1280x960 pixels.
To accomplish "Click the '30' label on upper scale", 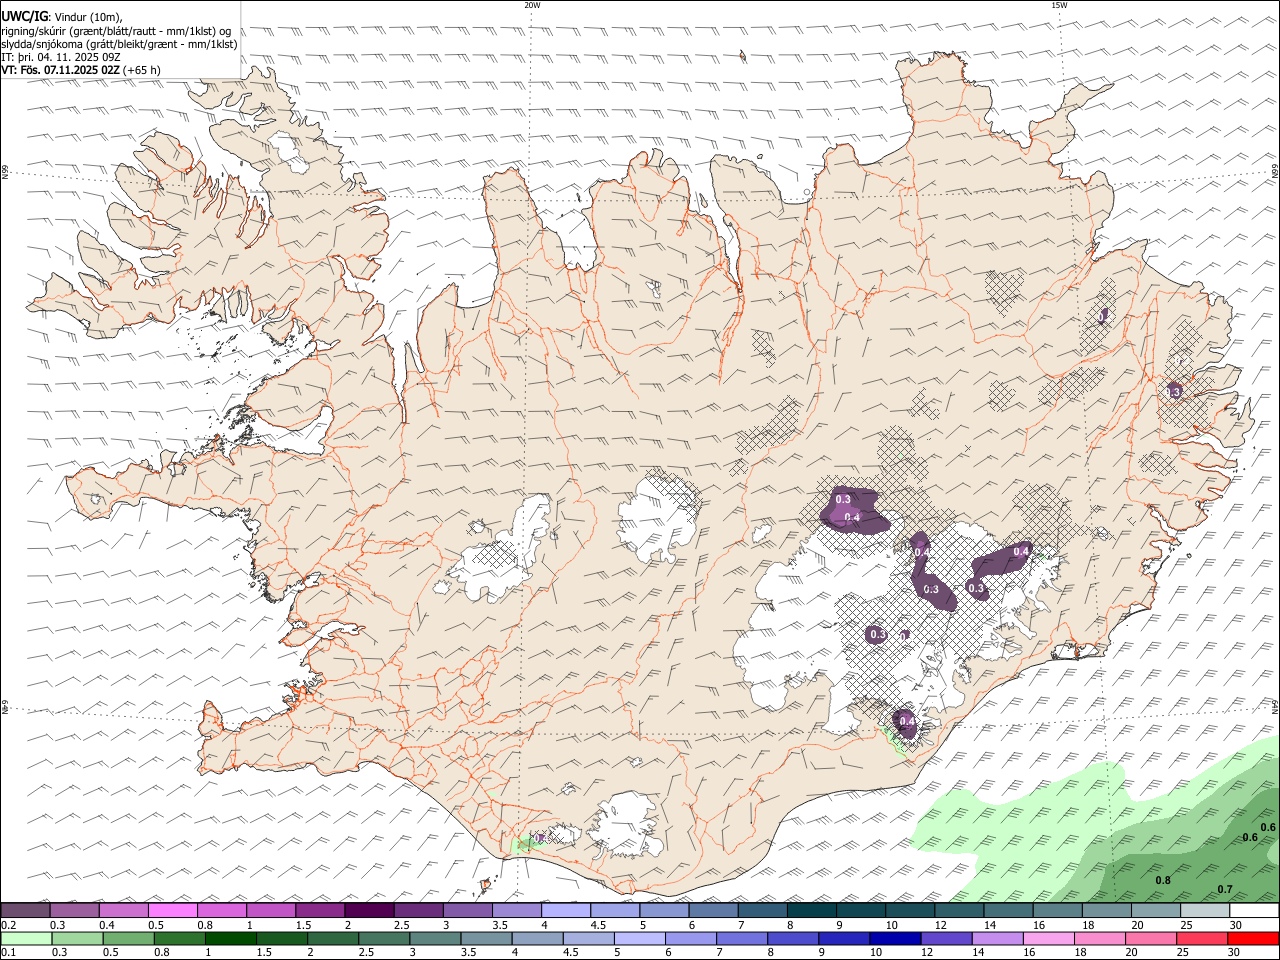I will [x=1236, y=925].
